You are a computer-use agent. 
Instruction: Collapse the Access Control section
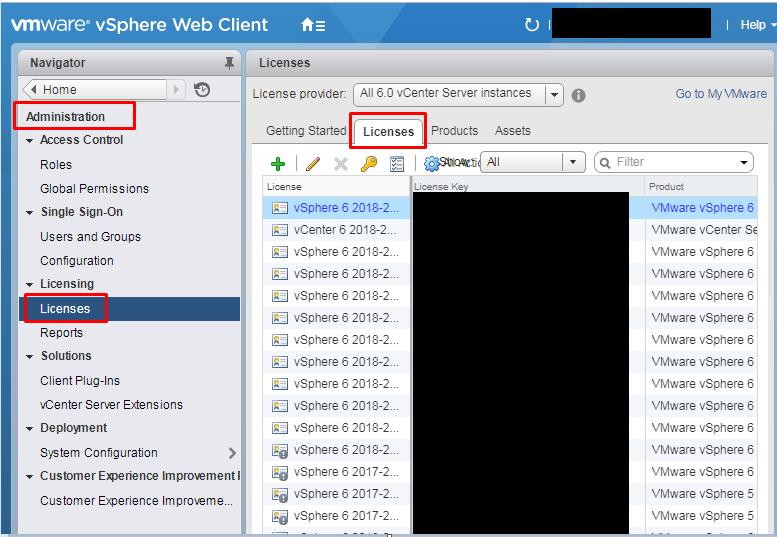[30, 141]
